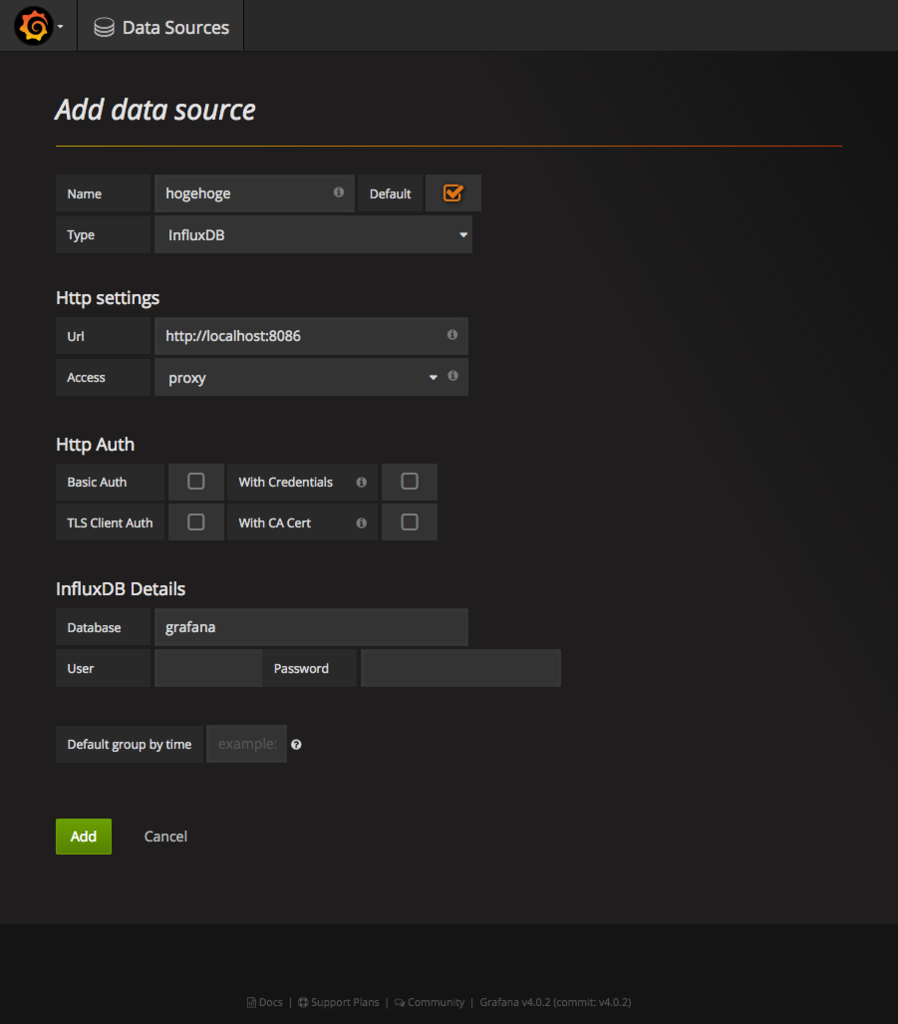Click the info icon in Name field
The image size is (898, 1024).
(x=338, y=192)
